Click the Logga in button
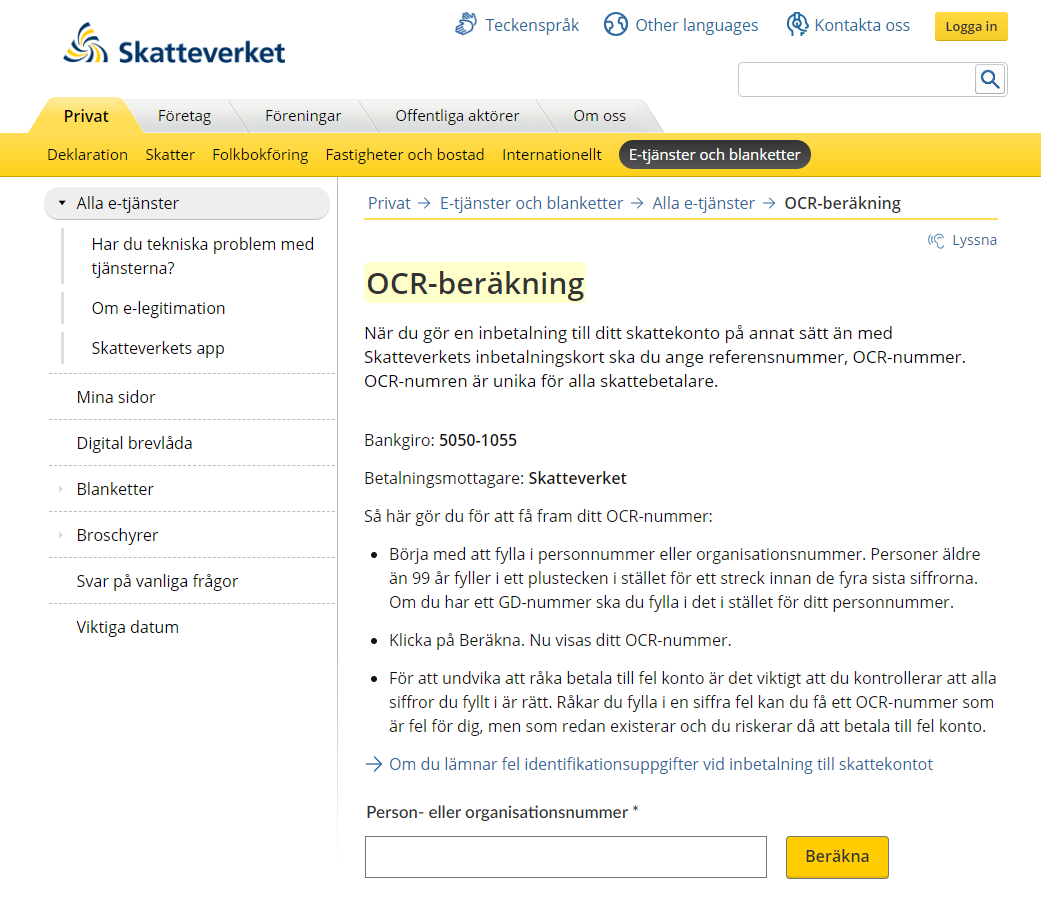 pos(970,26)
